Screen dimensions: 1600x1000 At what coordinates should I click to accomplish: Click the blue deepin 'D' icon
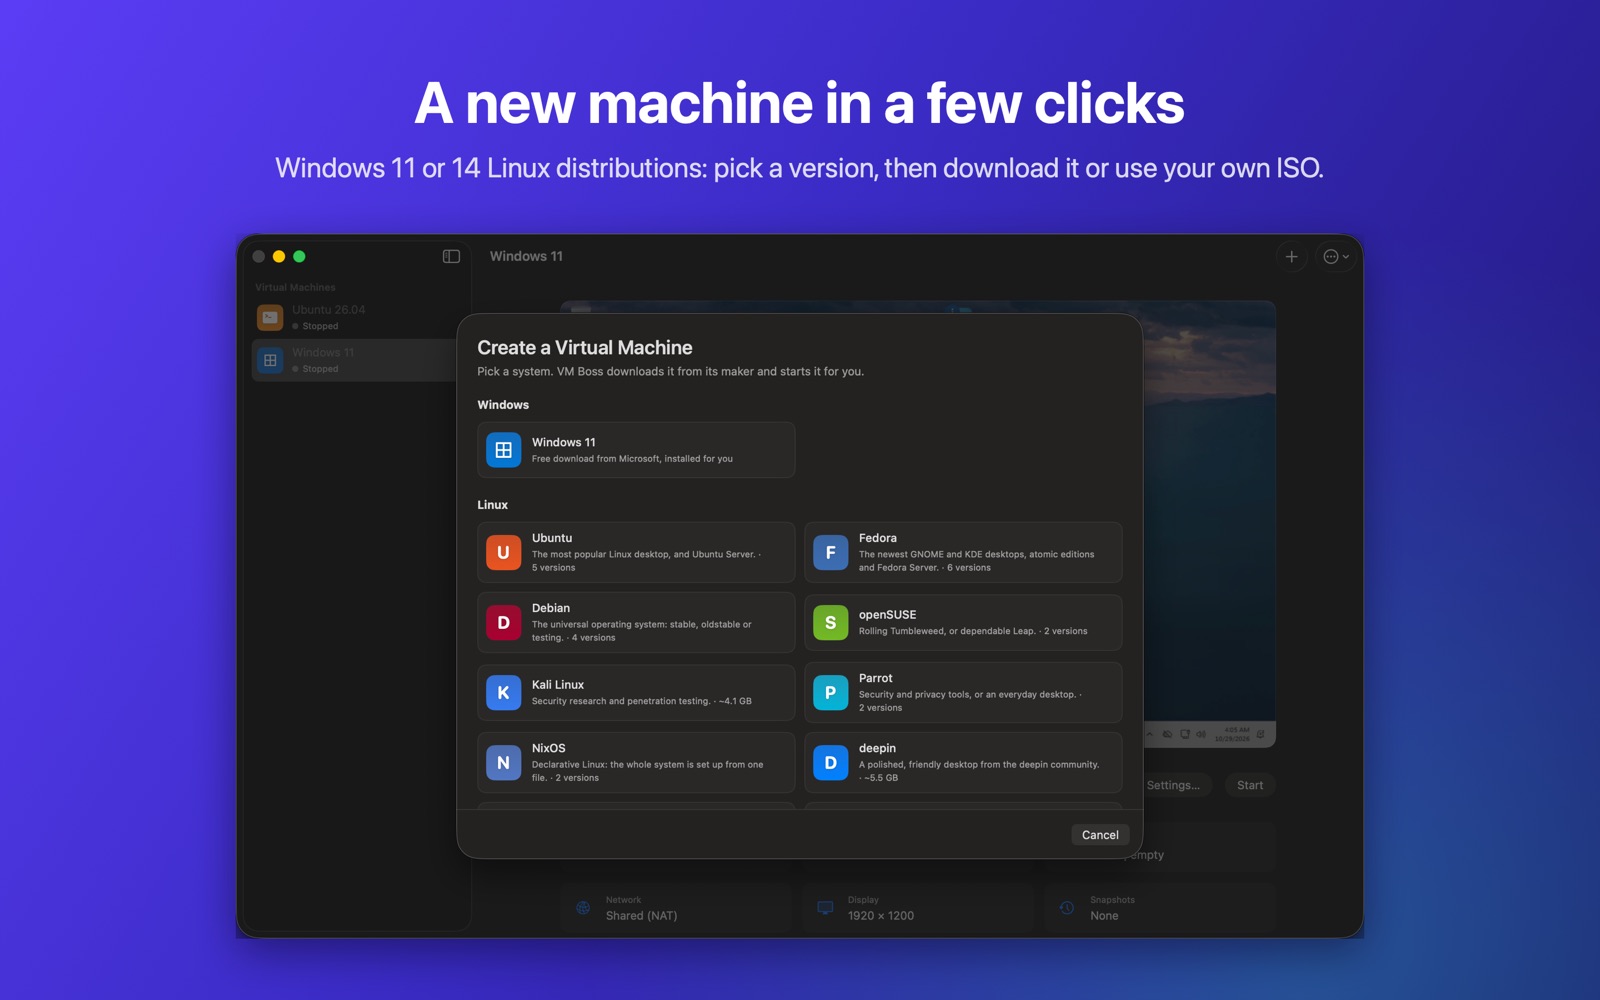tap(830, 762)
